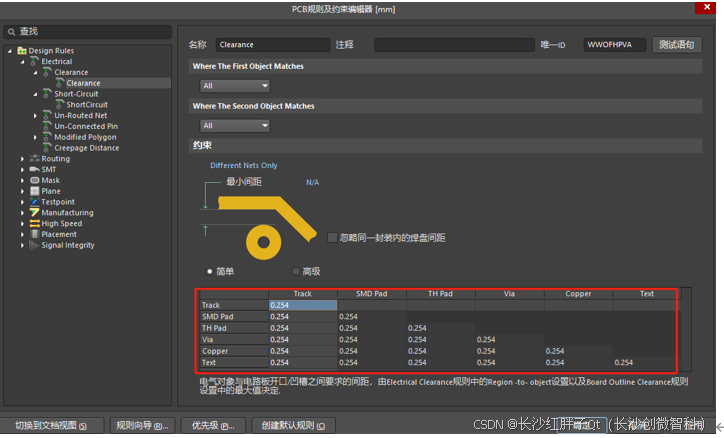Click the Design Rules folder icon
The height and width of the screenshot is (438, 724).
click(x=22, y=50)
